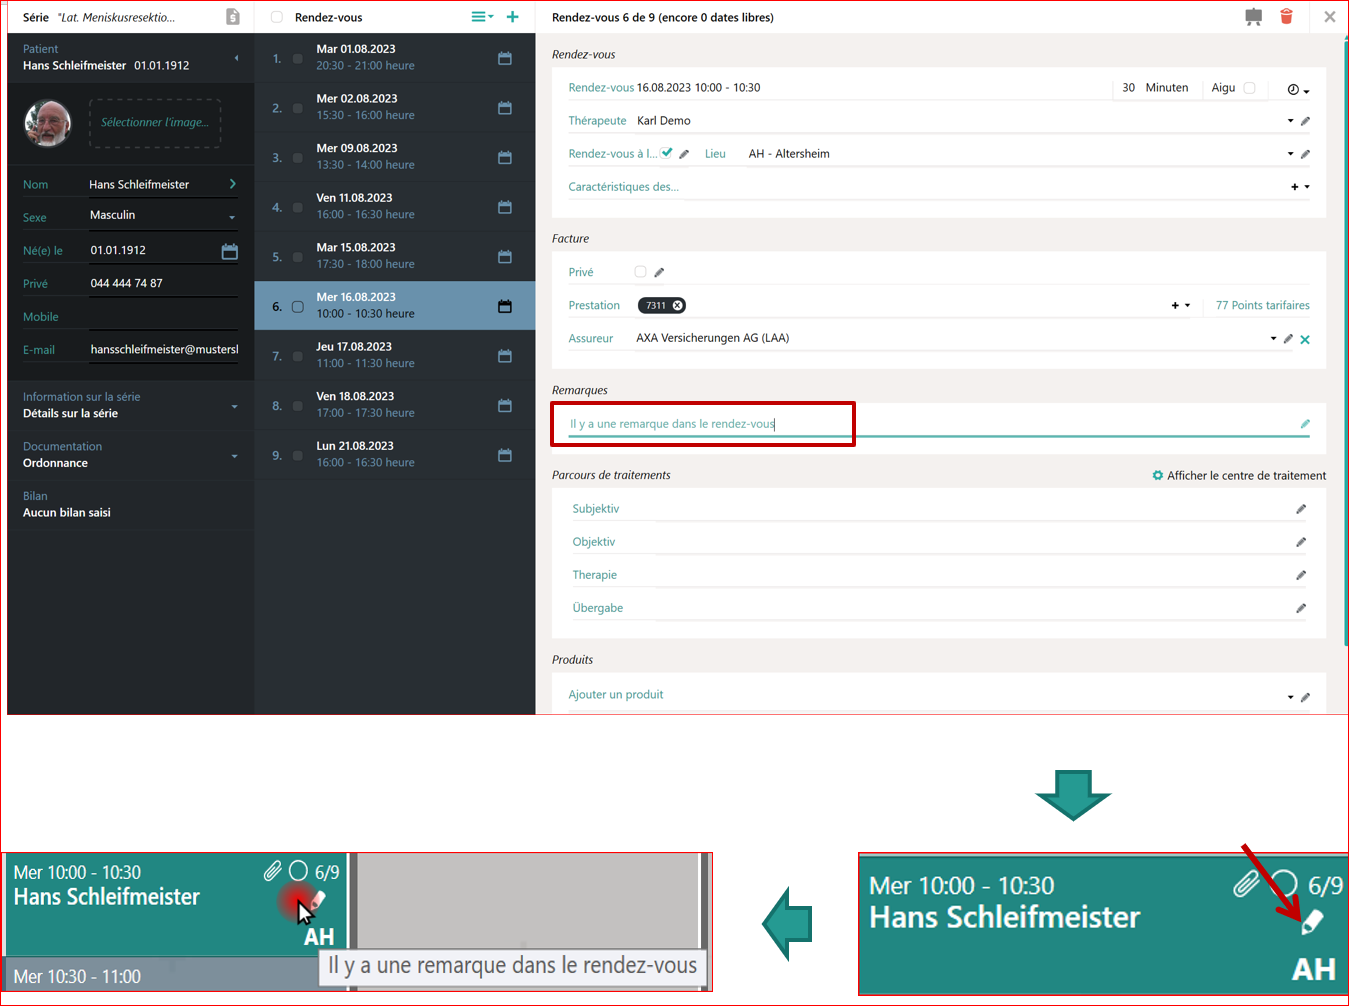Edit the Thérapeute field with pencil icon
The width and height of the screenshot is (1349, 1006).
pos(1305,121)
